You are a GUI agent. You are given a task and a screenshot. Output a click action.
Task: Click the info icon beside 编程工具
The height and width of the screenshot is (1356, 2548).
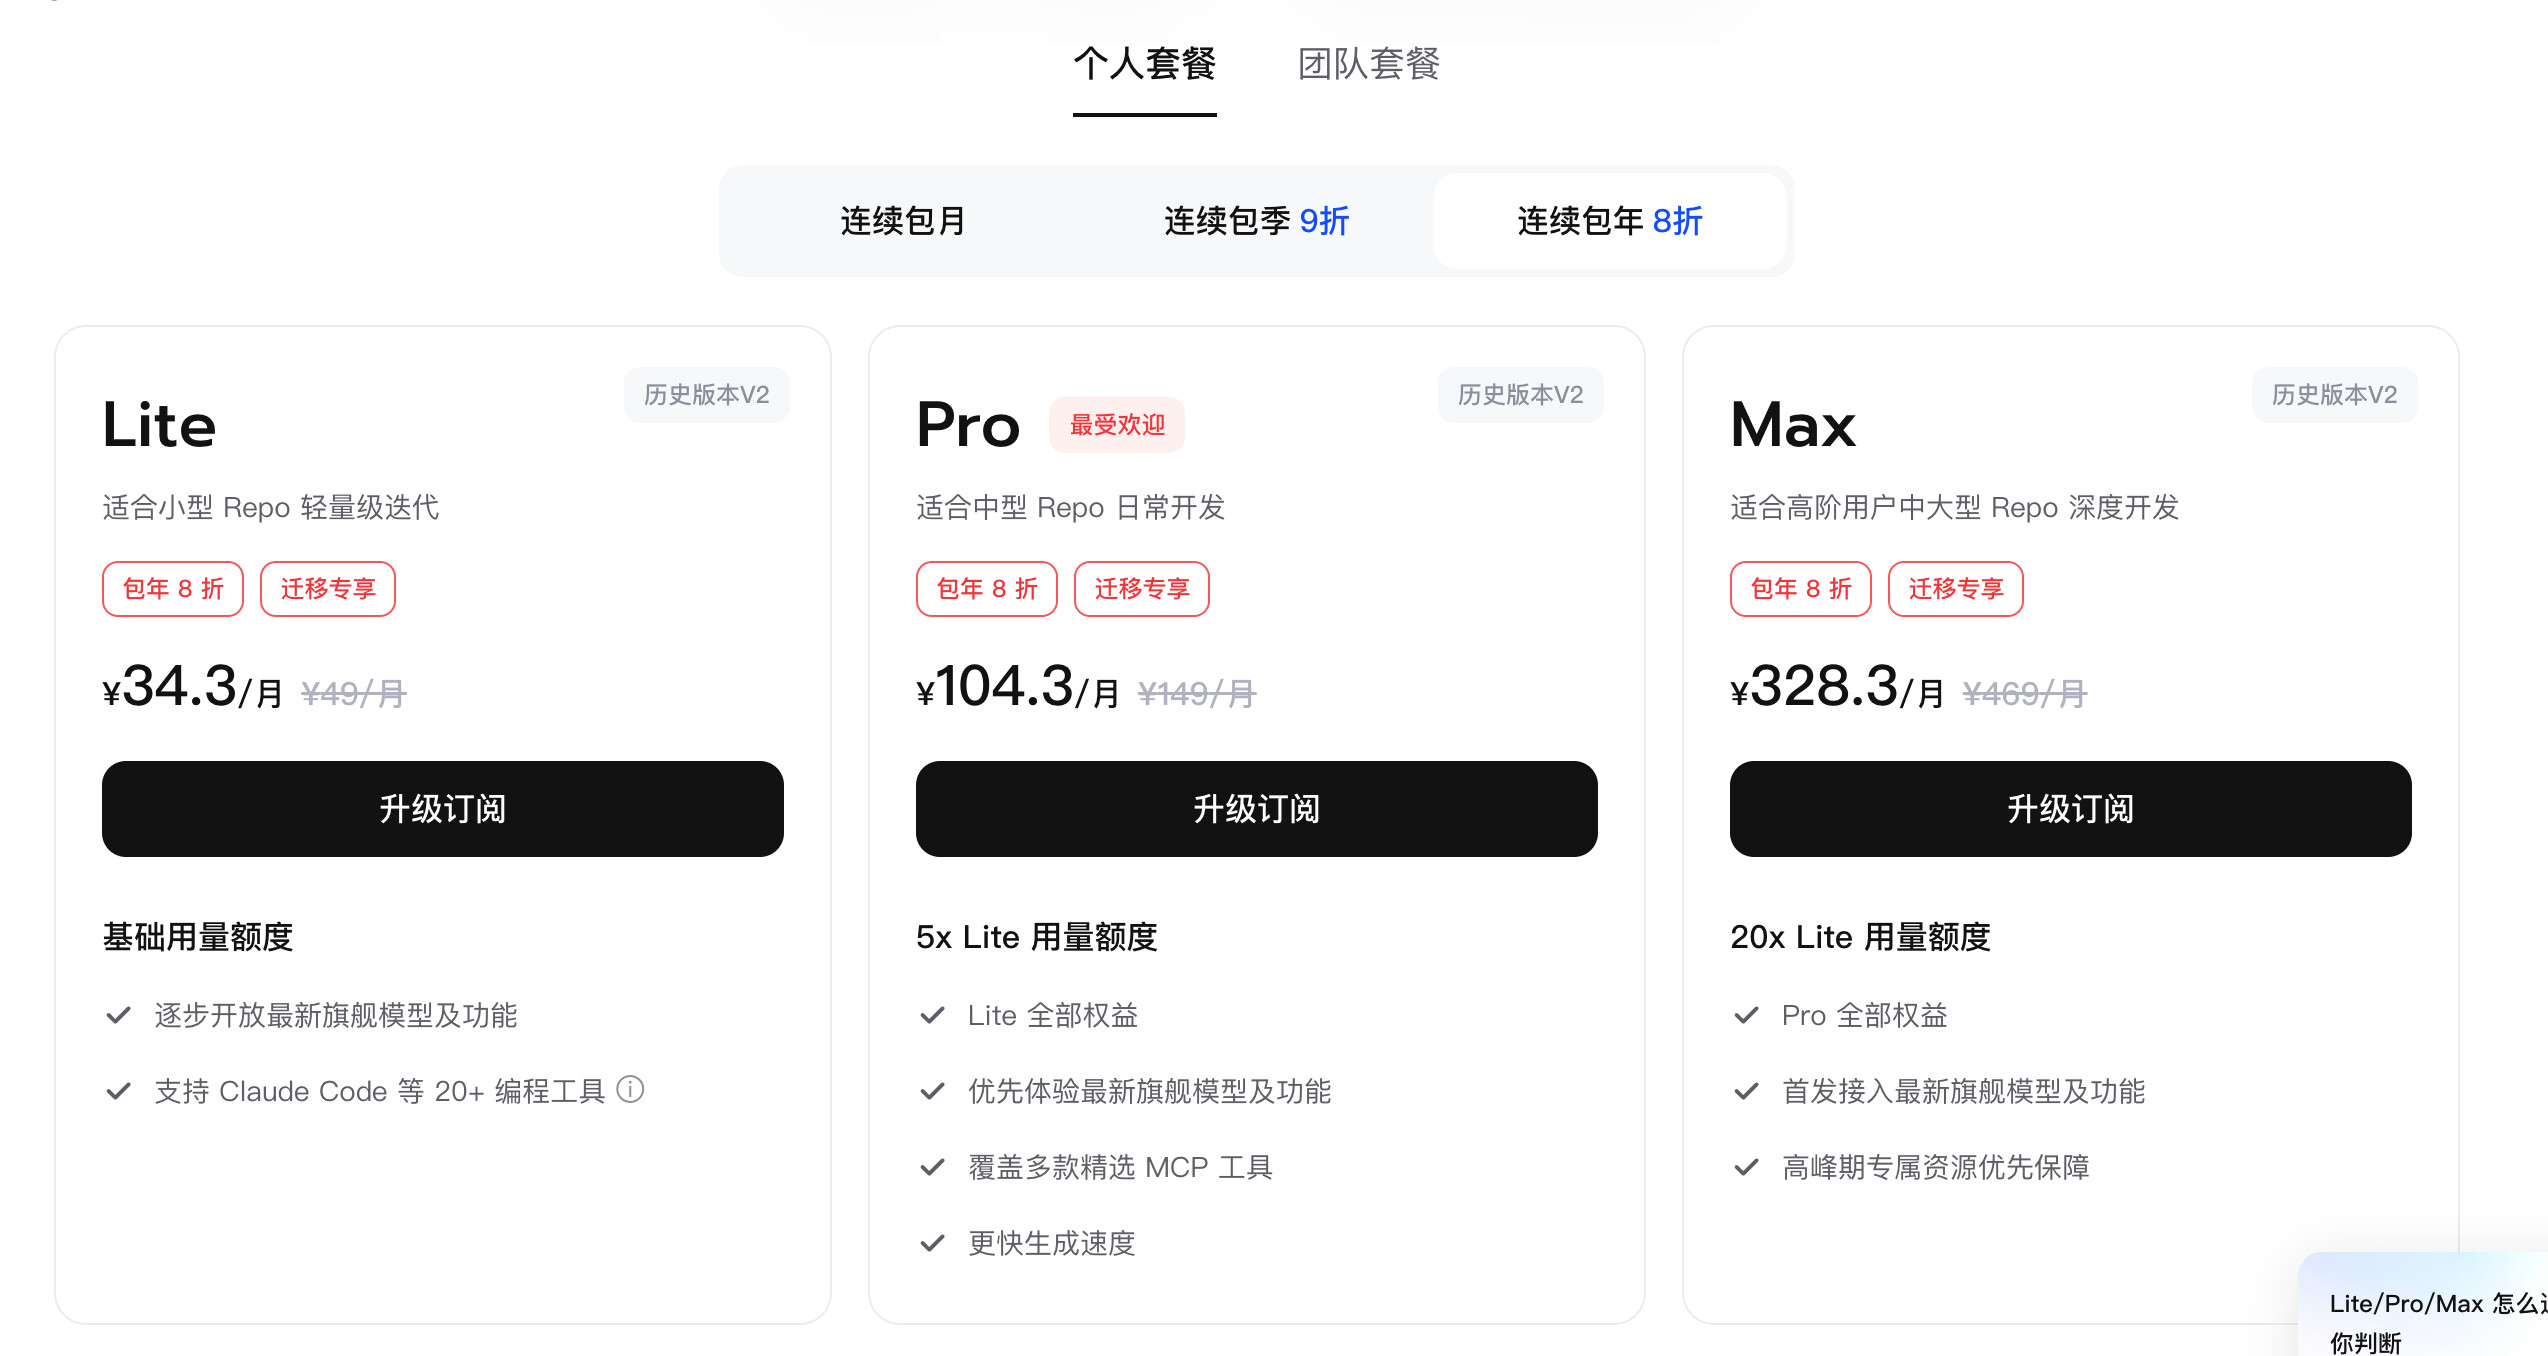click(630, 1089)
